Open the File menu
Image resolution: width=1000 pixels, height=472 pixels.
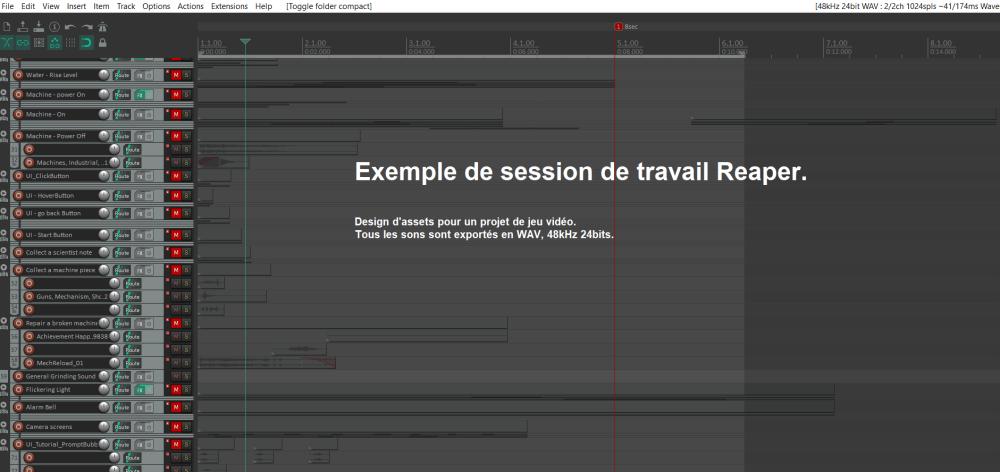pos(8,6)
